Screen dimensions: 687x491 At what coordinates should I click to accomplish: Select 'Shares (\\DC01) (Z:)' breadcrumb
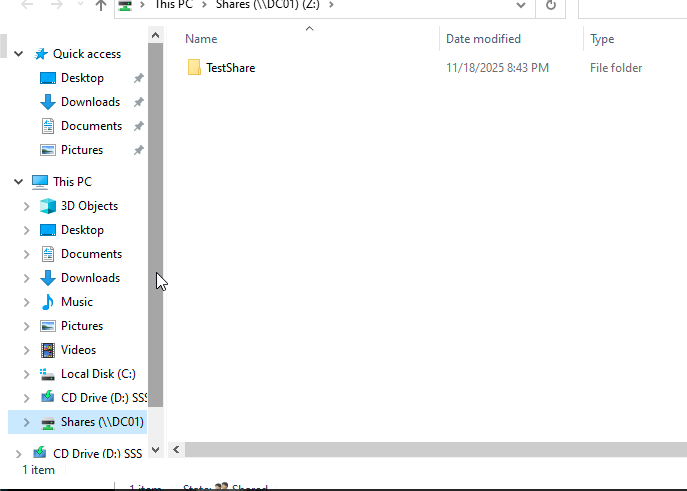coord(268,5)
